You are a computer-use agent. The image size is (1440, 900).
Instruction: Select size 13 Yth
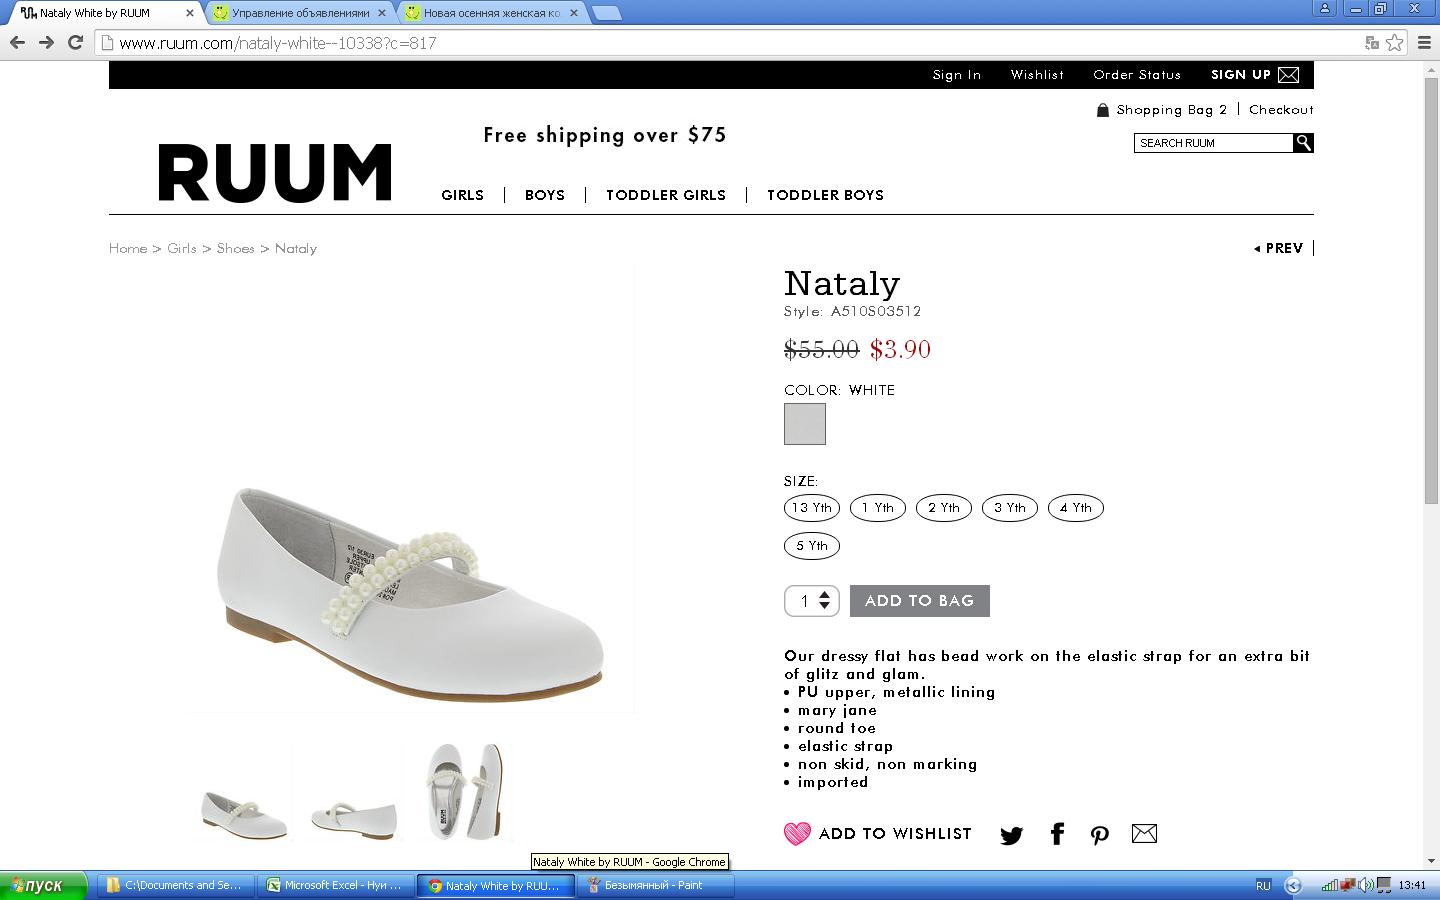pos(812,508)
